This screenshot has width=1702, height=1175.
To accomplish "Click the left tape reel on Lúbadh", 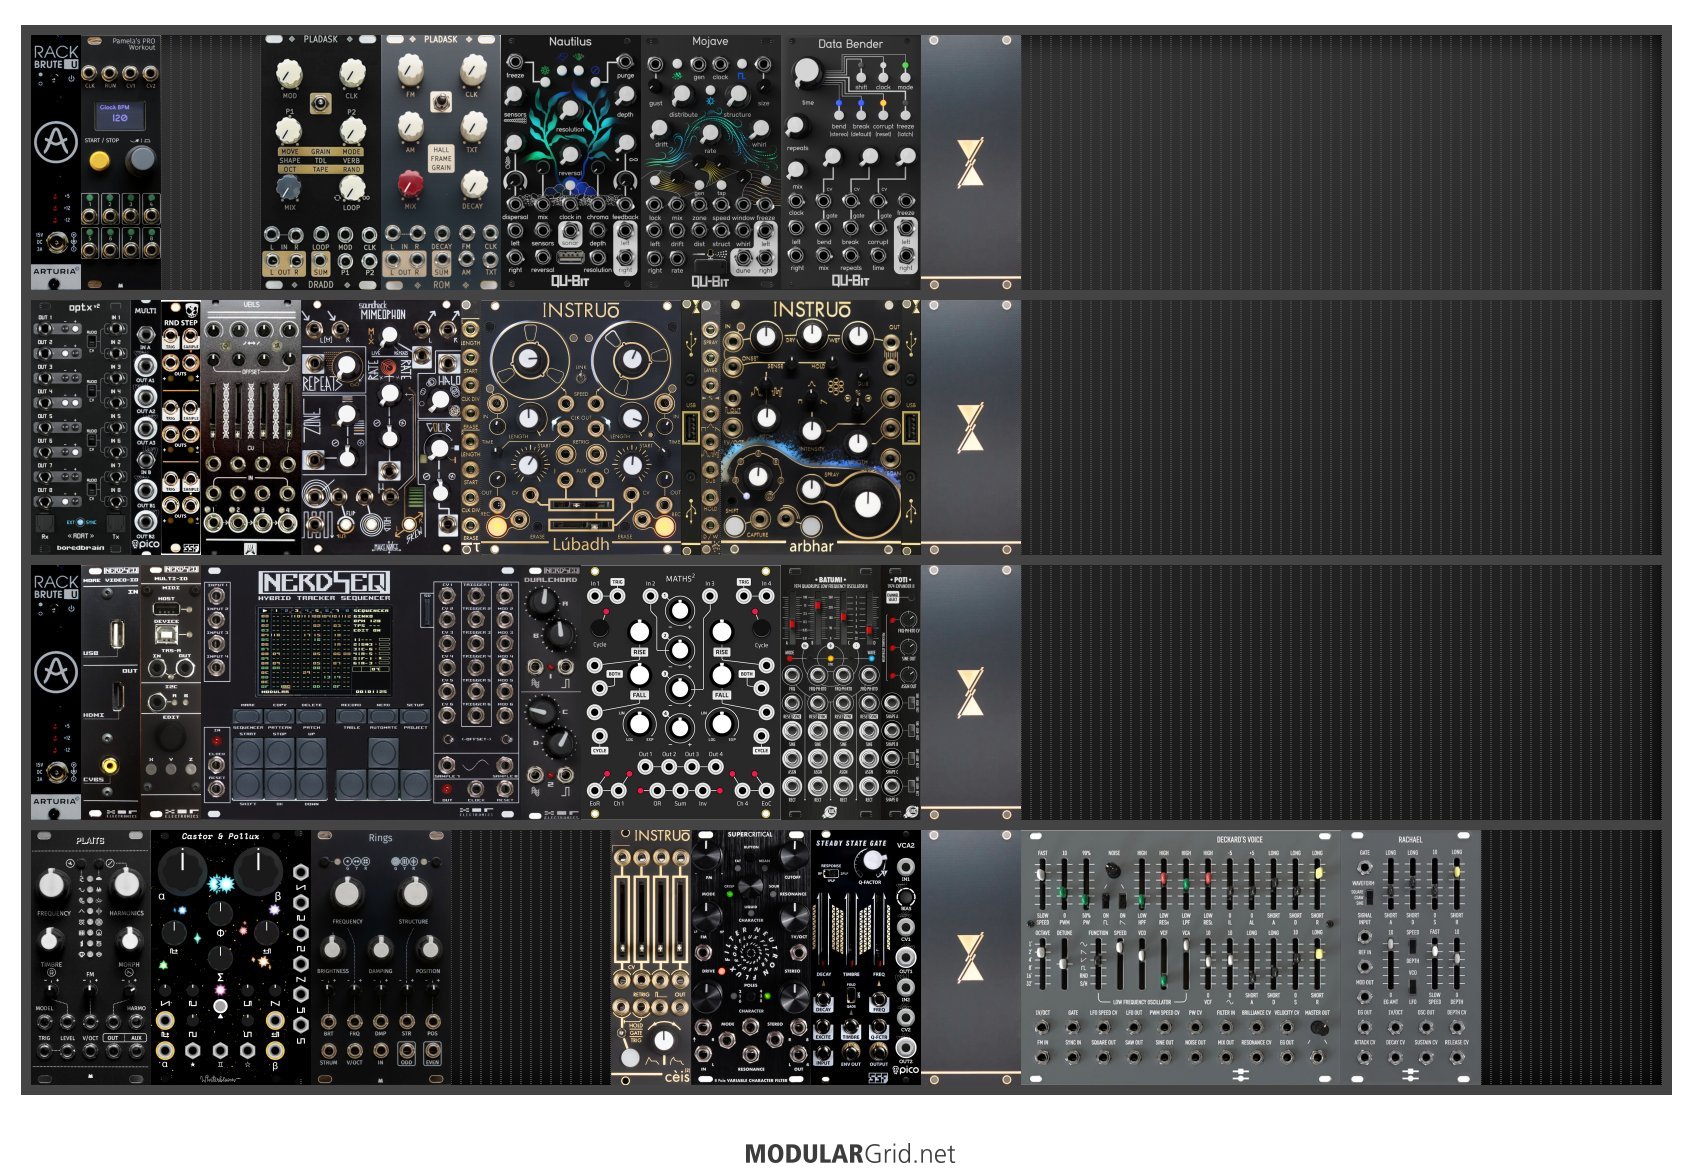I will click(528, 358).
